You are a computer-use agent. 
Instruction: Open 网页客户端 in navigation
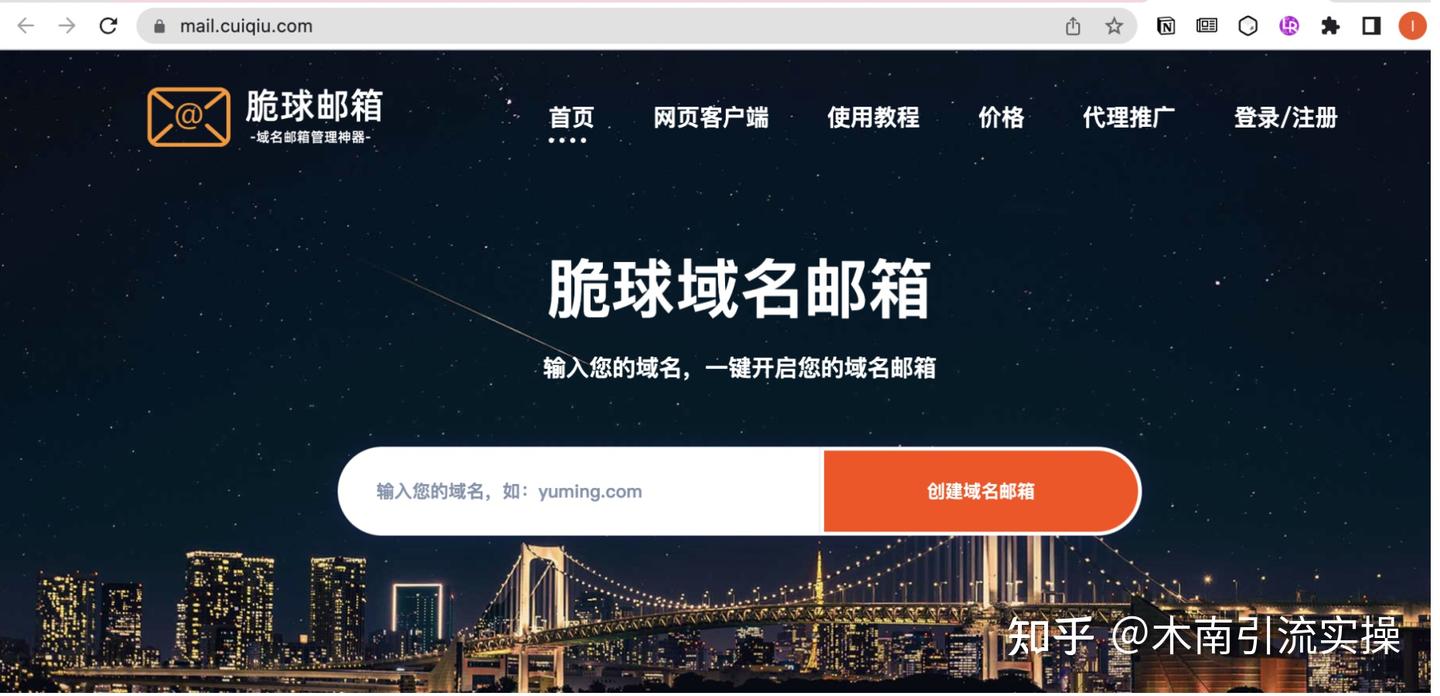(x=711, y=118)
